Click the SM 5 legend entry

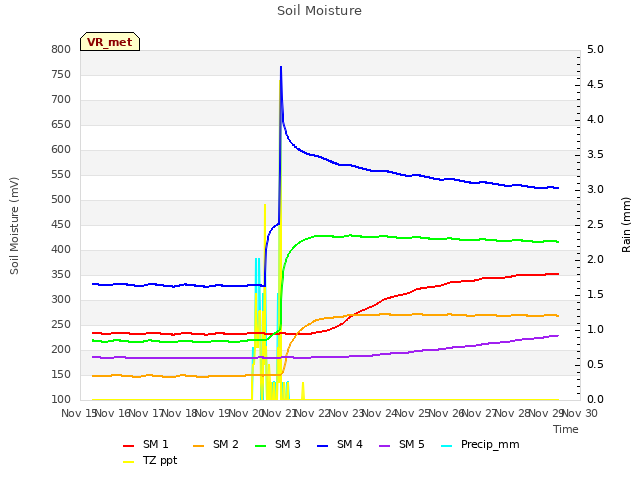pyautogui.click(x=402, y=444)
